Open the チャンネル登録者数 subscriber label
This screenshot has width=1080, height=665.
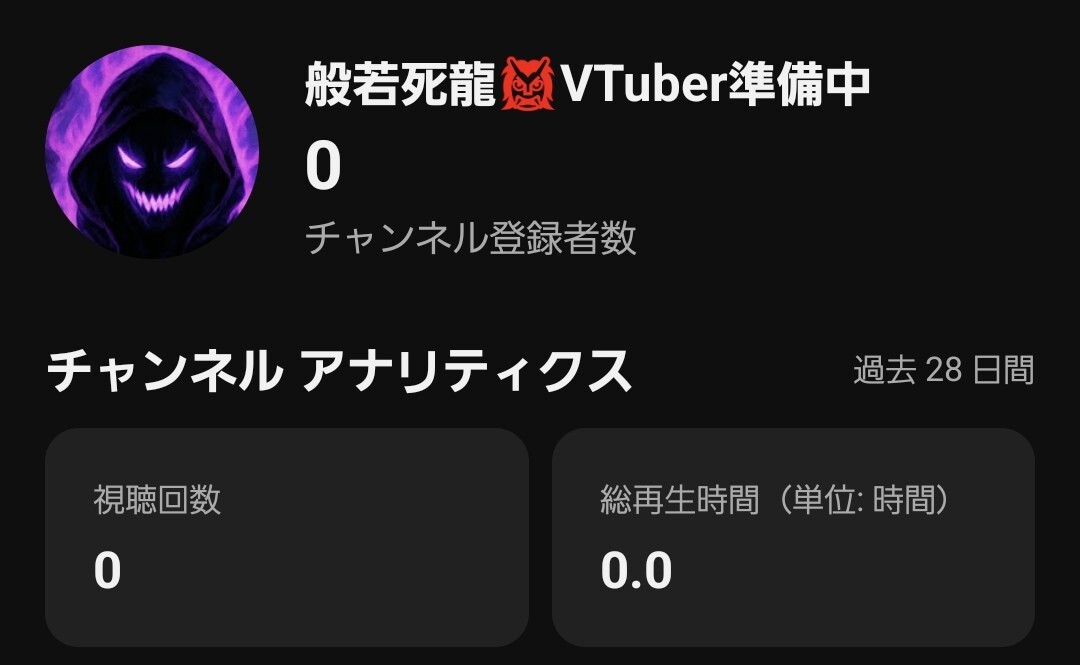pos(470,238)
